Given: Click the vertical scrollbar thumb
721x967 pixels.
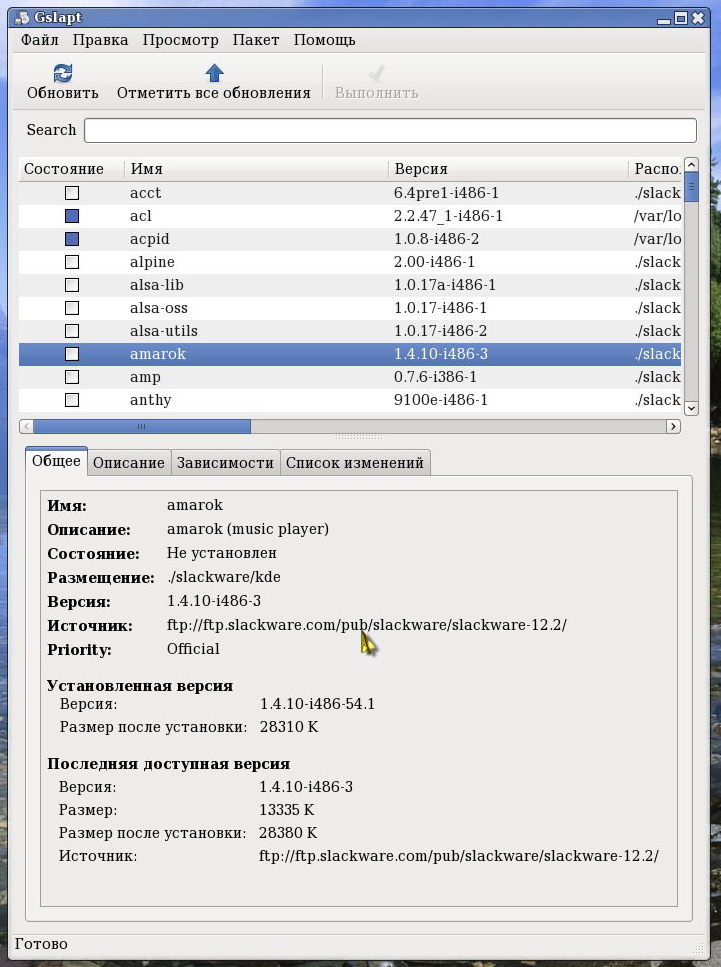Looking at the screenshot, I should pyautogui.click(x=691, y=187).
